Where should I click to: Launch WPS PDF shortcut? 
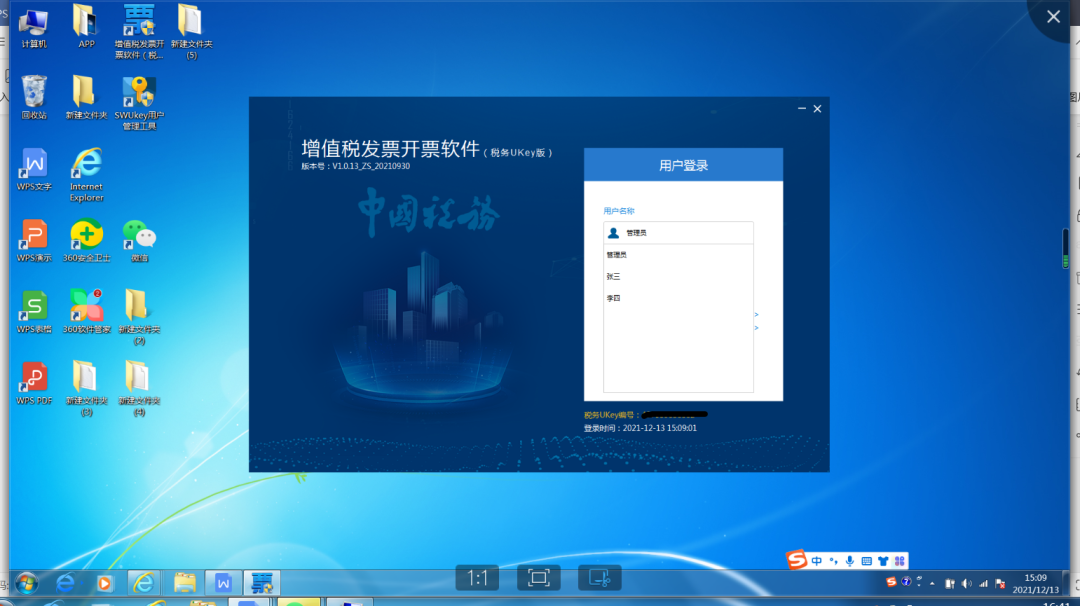click(34, 384)
